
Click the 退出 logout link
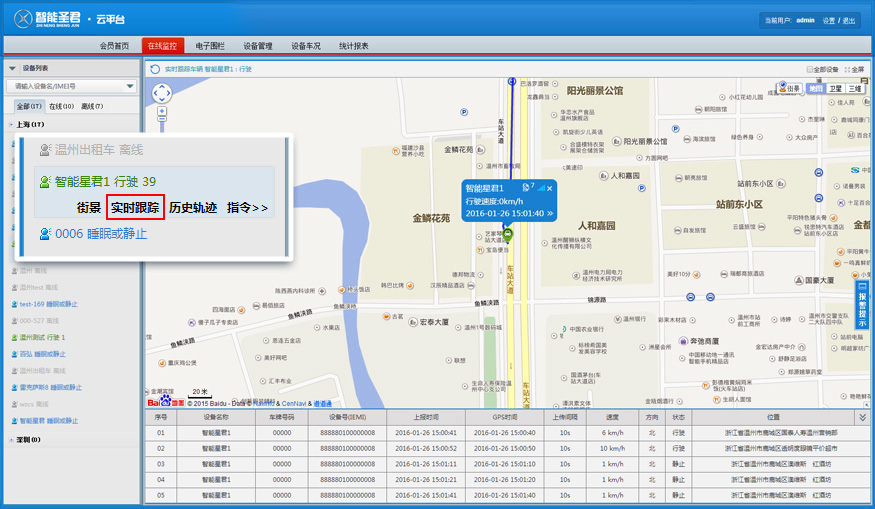click(849, 20)
